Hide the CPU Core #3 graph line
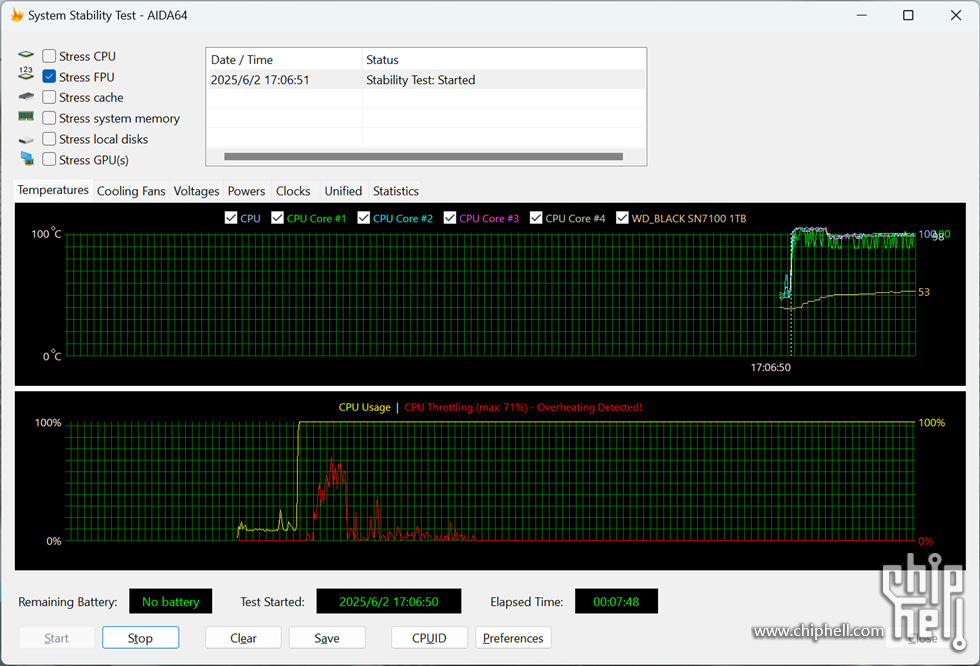The width and height of the screenshot is (980, 666). click(450, 218)
